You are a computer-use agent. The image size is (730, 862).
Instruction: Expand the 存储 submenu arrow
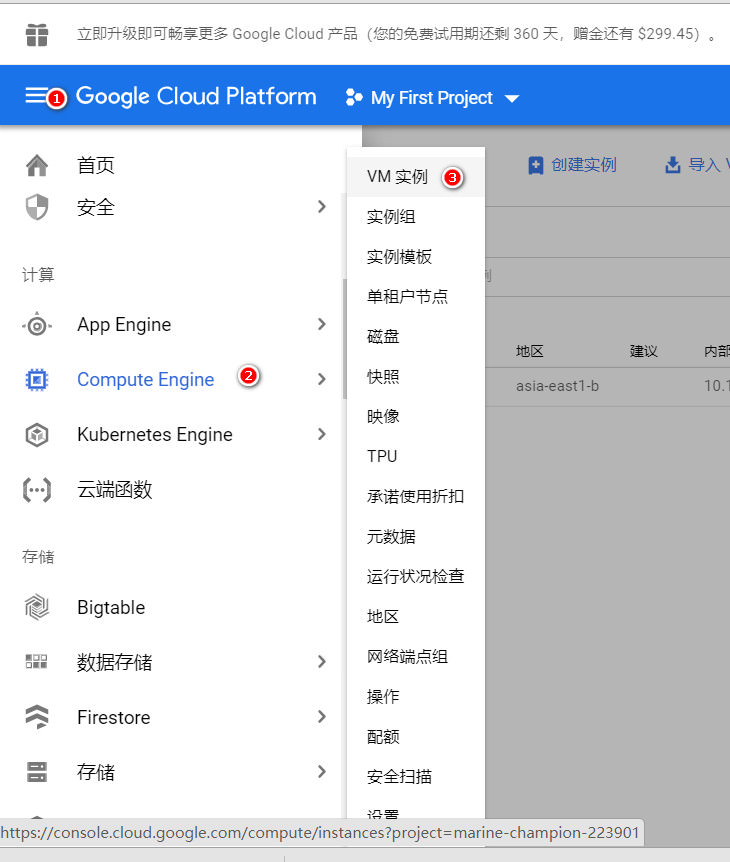(322, 771)
